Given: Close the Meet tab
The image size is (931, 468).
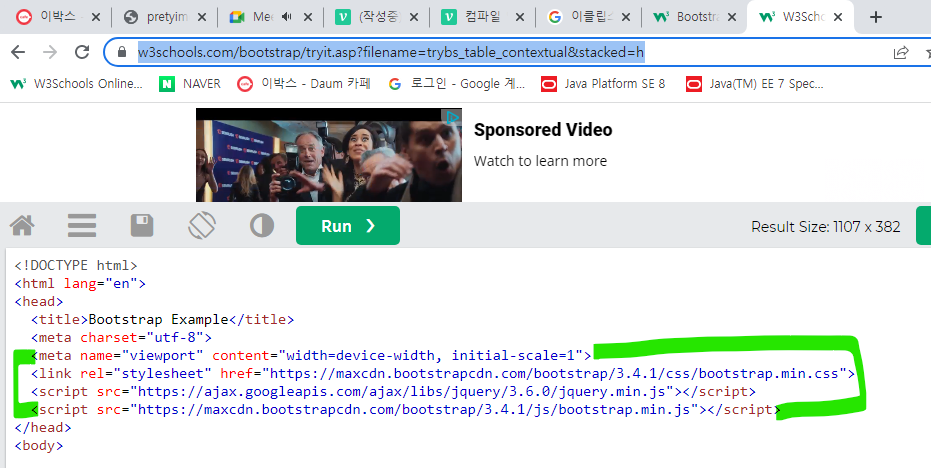Looking at the screenshot, I should point(308,17).
